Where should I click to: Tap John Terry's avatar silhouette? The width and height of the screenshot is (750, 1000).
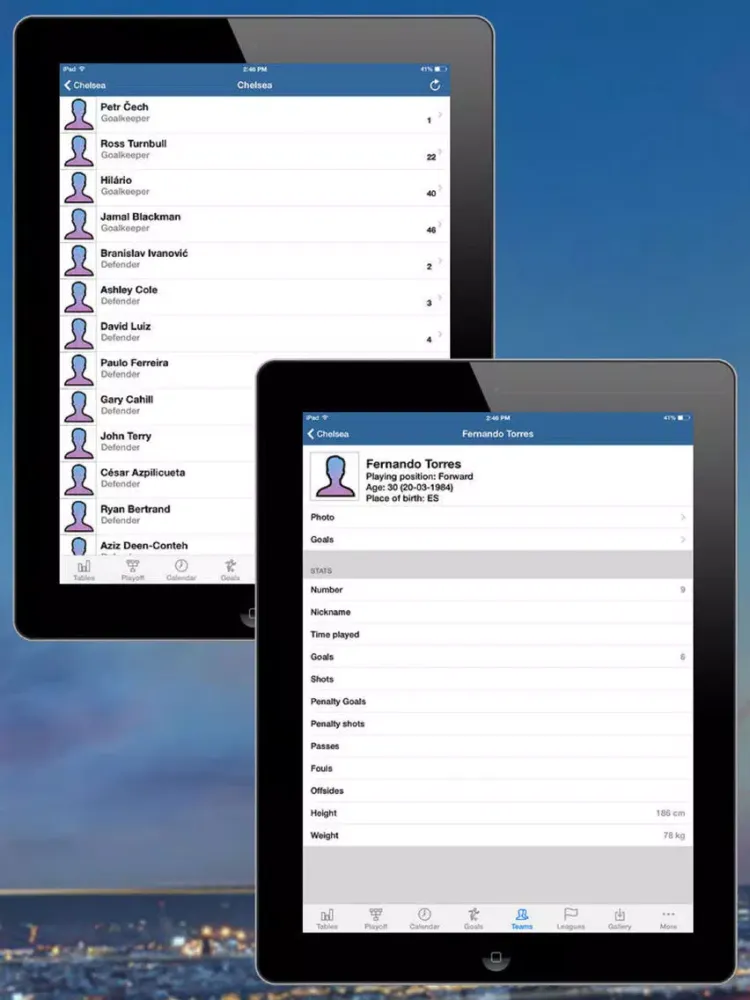78,443
